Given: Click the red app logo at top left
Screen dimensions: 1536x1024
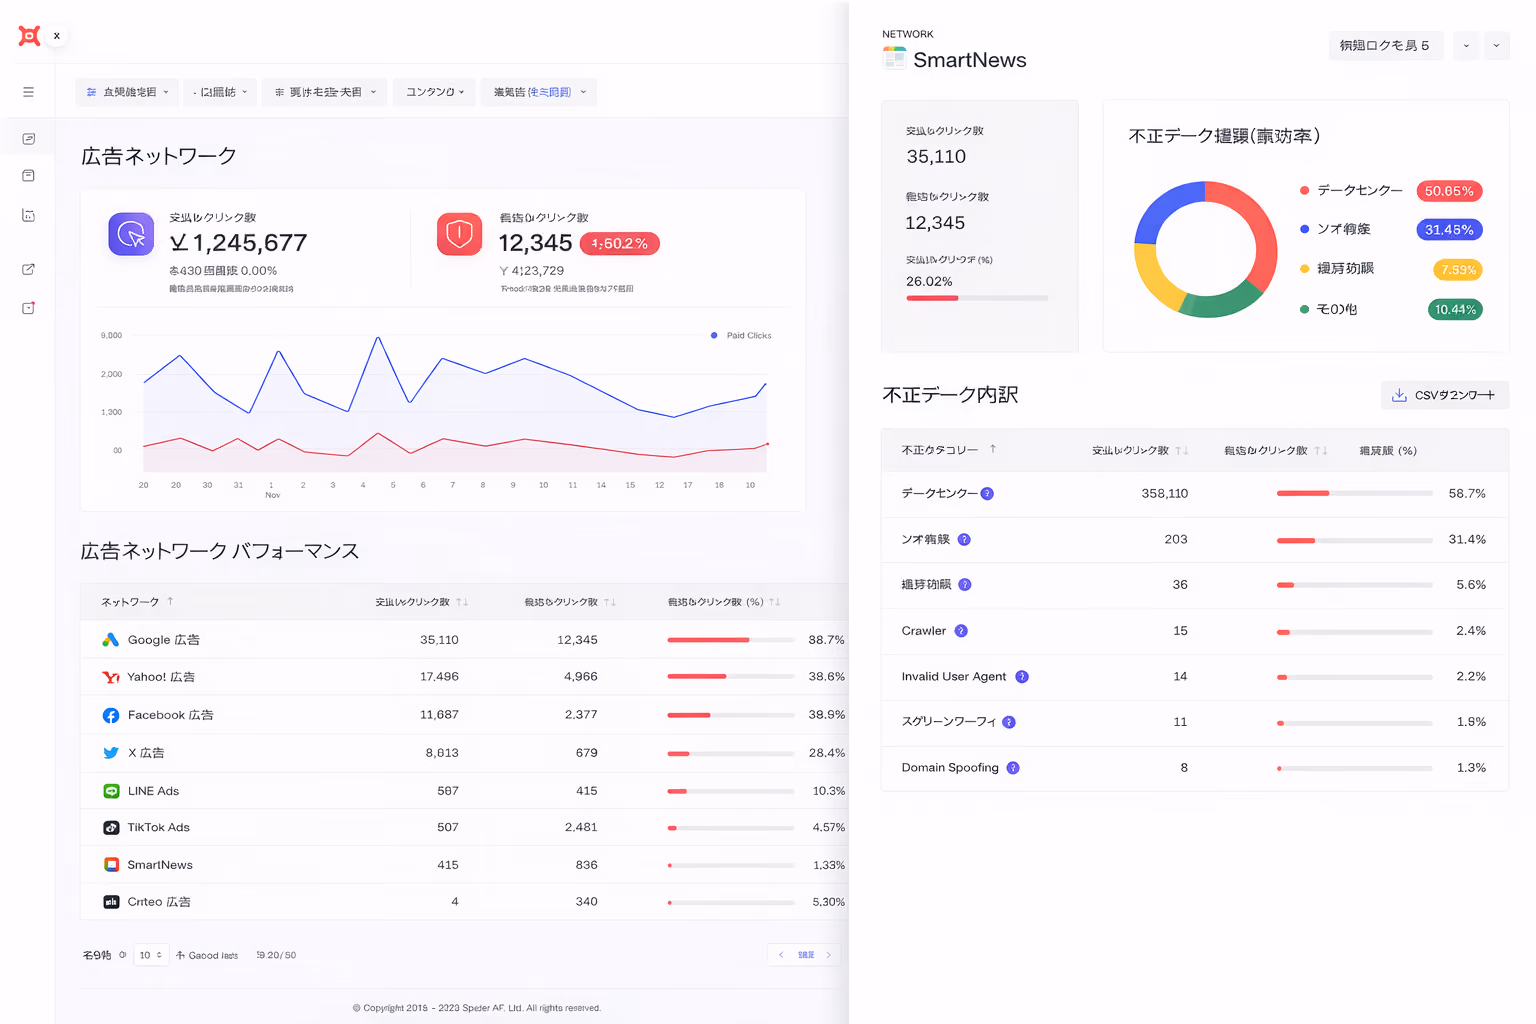Looking at the screenshot, I should pos(30,36).
